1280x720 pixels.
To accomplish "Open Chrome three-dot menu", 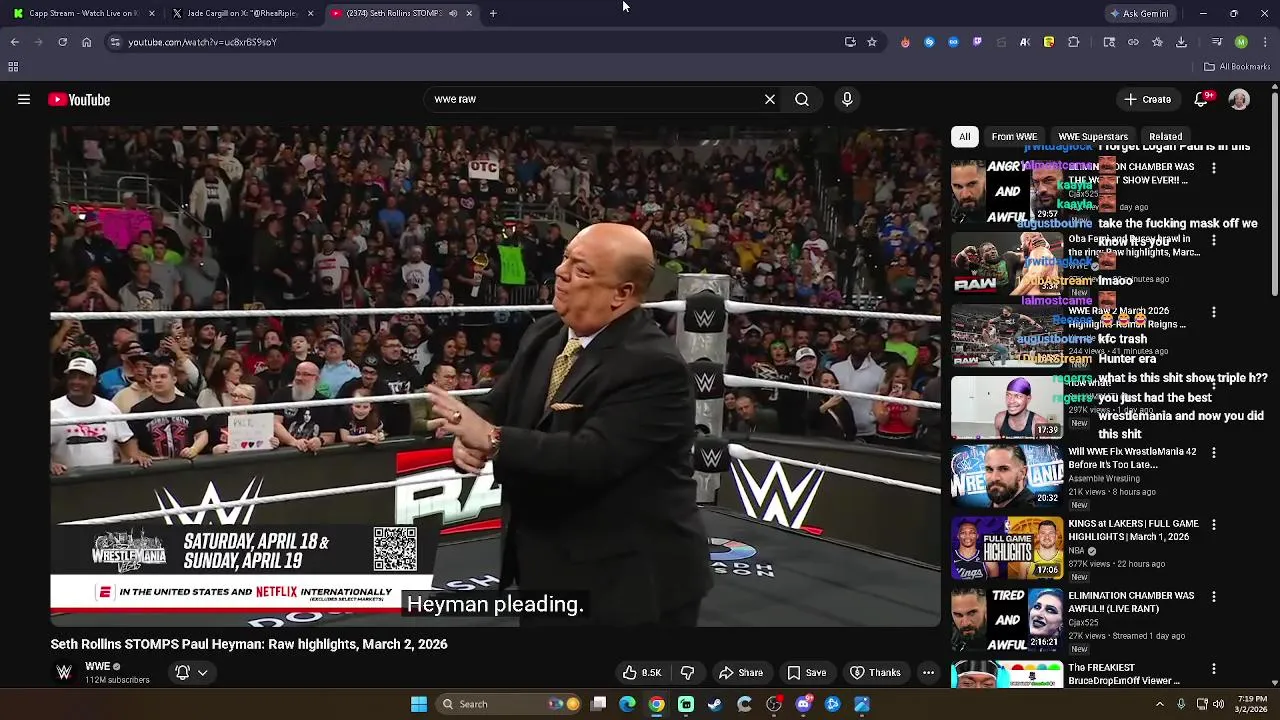I will 1265,42.
